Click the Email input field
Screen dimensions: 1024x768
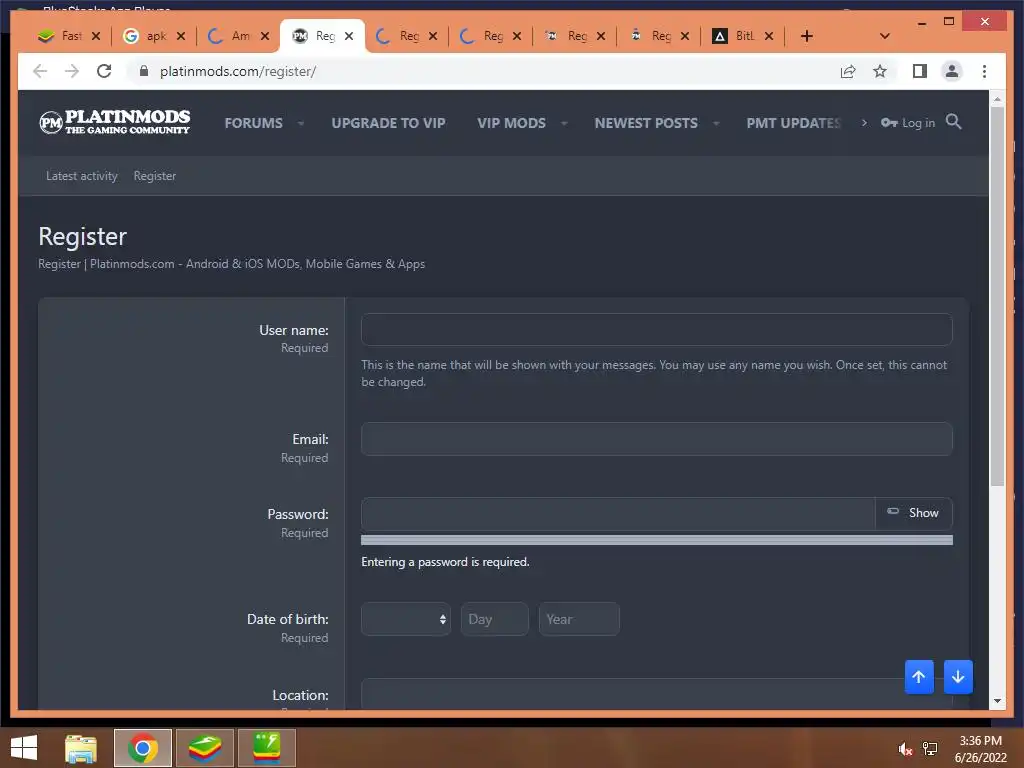click(656, 439)
